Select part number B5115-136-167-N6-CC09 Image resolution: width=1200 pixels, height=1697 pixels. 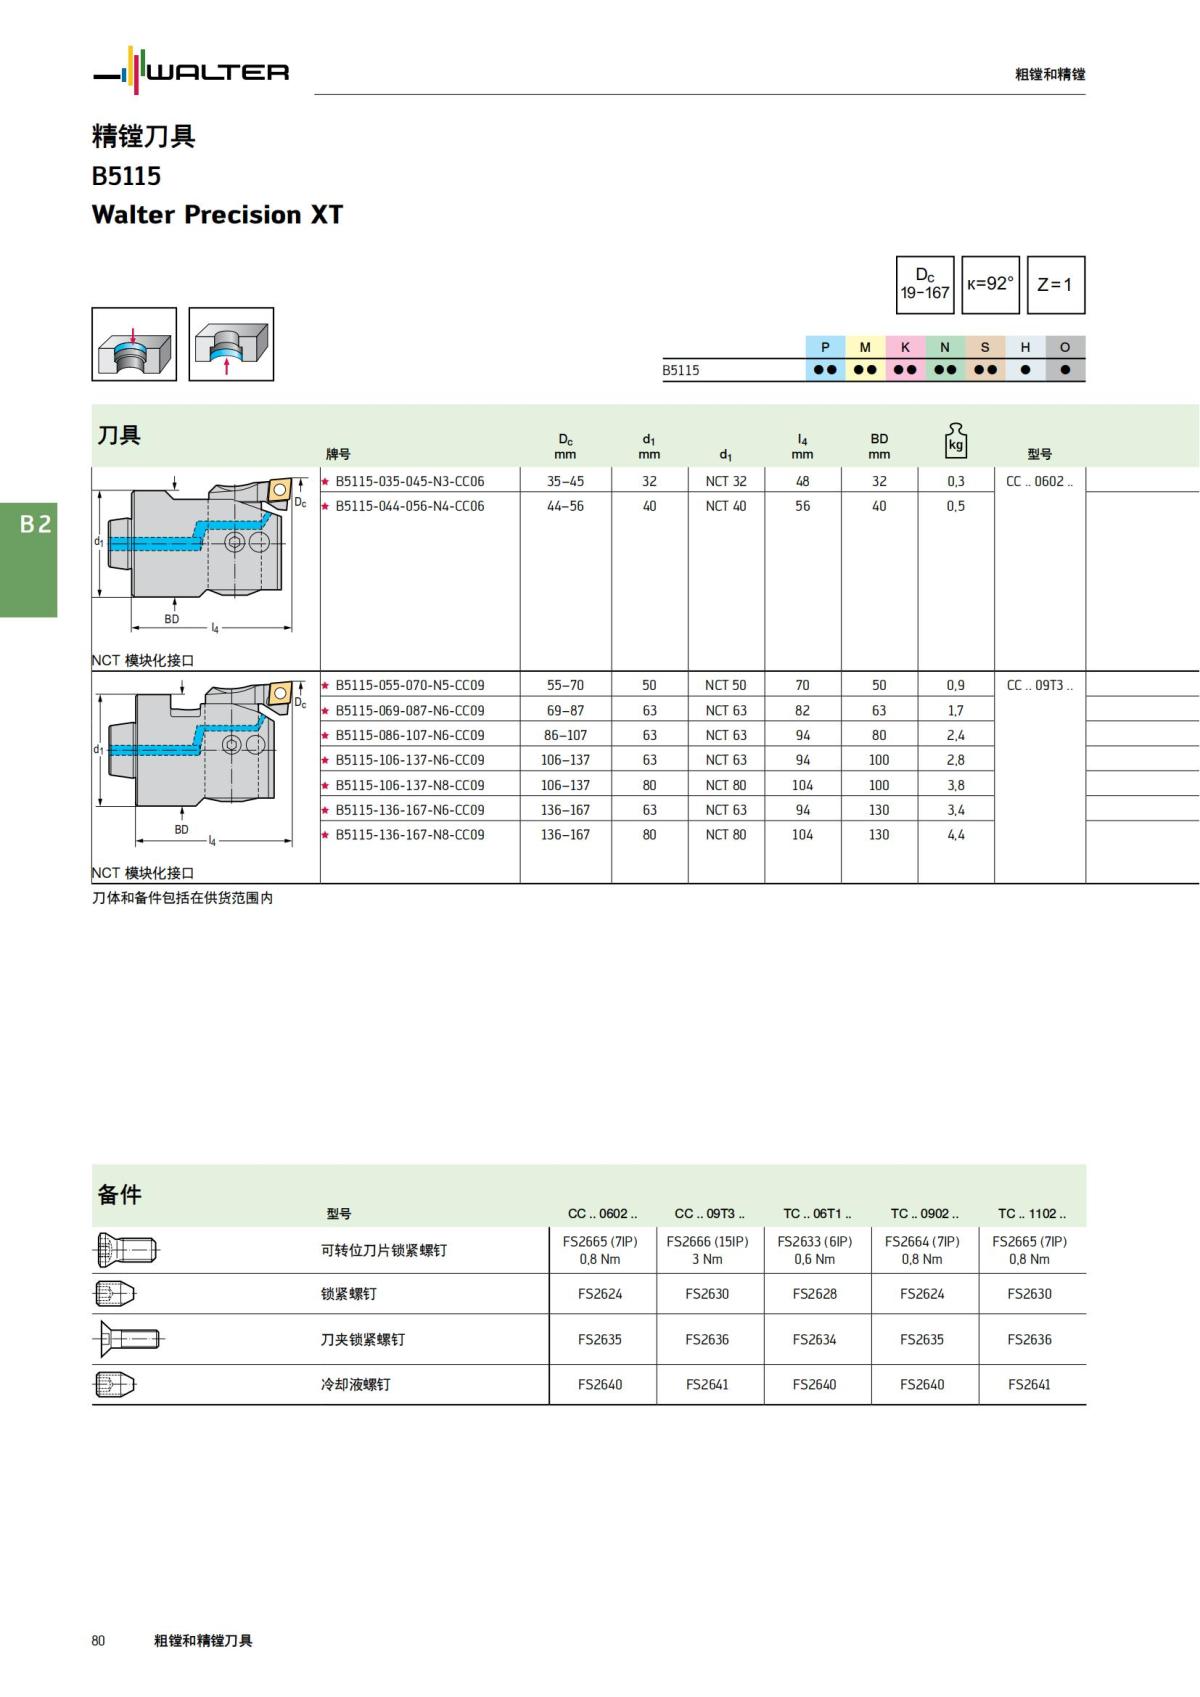pyautogui.click(x=410, y=810)
